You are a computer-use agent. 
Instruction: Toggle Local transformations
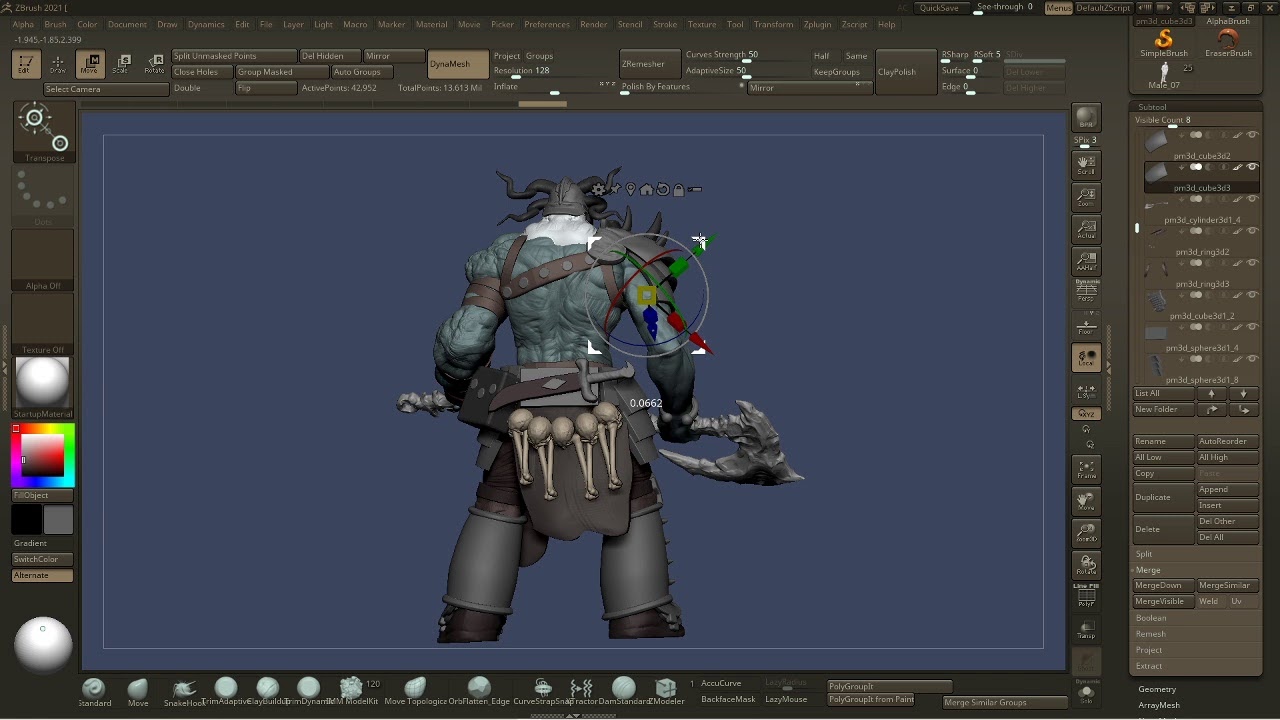click(1086, 358)
